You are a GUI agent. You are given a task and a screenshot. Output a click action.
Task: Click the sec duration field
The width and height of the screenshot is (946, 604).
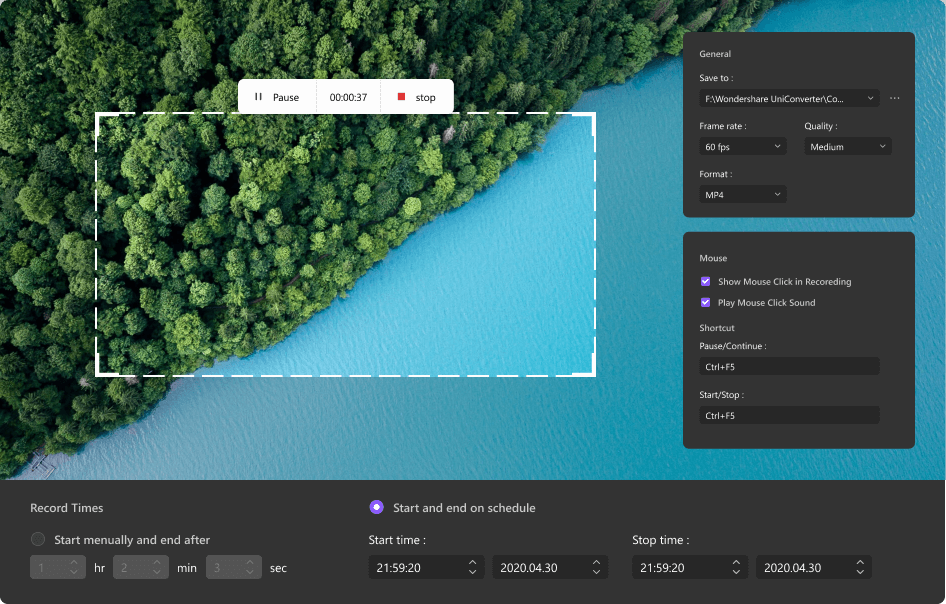(x=233, y=567)
